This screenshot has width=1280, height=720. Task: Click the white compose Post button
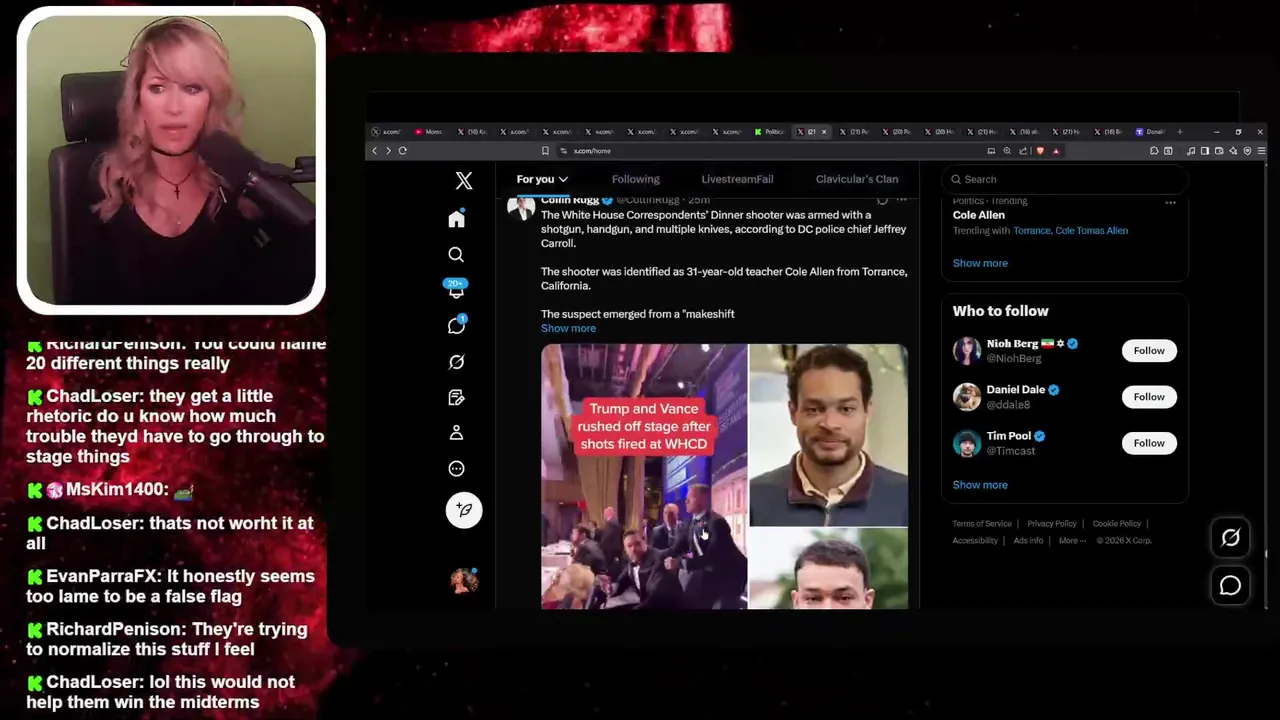click(464, 510)
